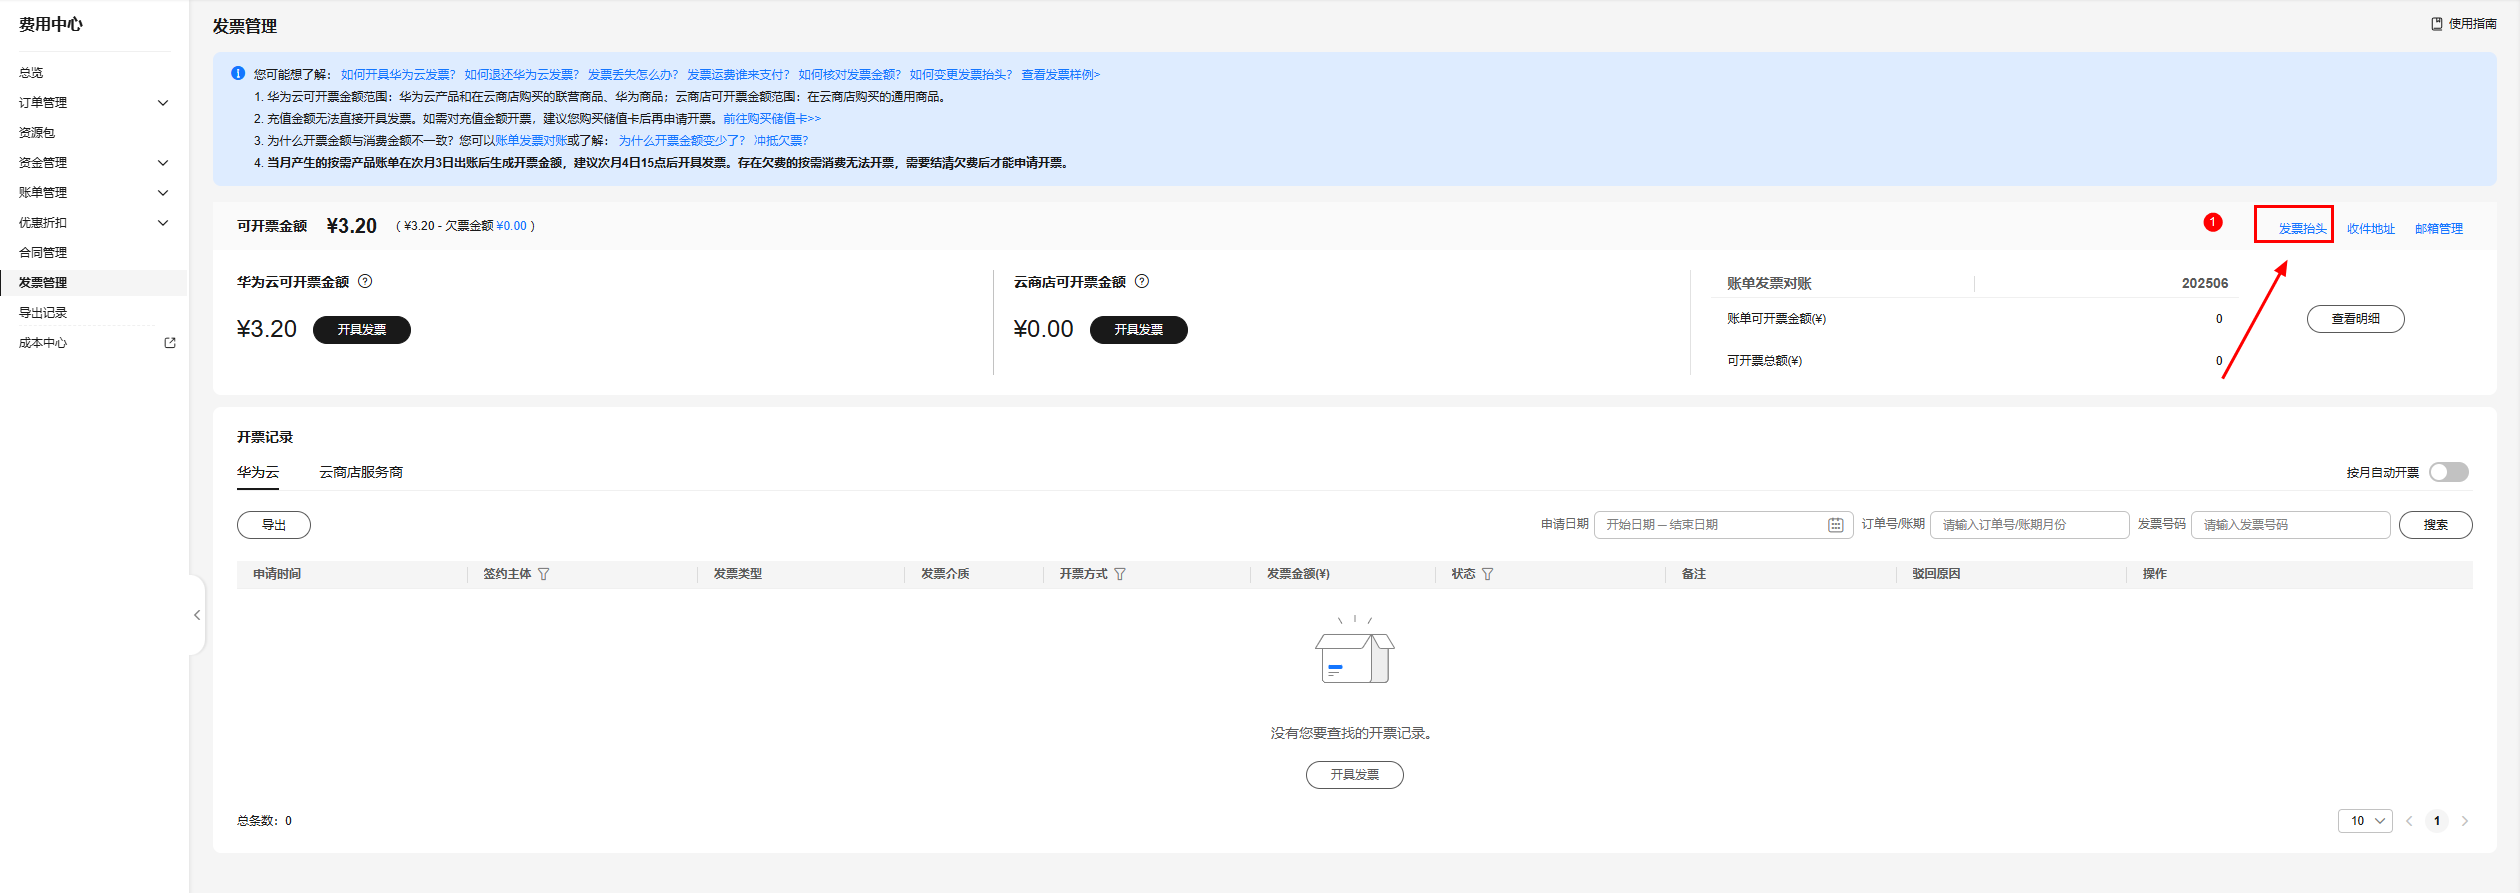Switch to the 云商店服务商 tab

coord(361,472)
